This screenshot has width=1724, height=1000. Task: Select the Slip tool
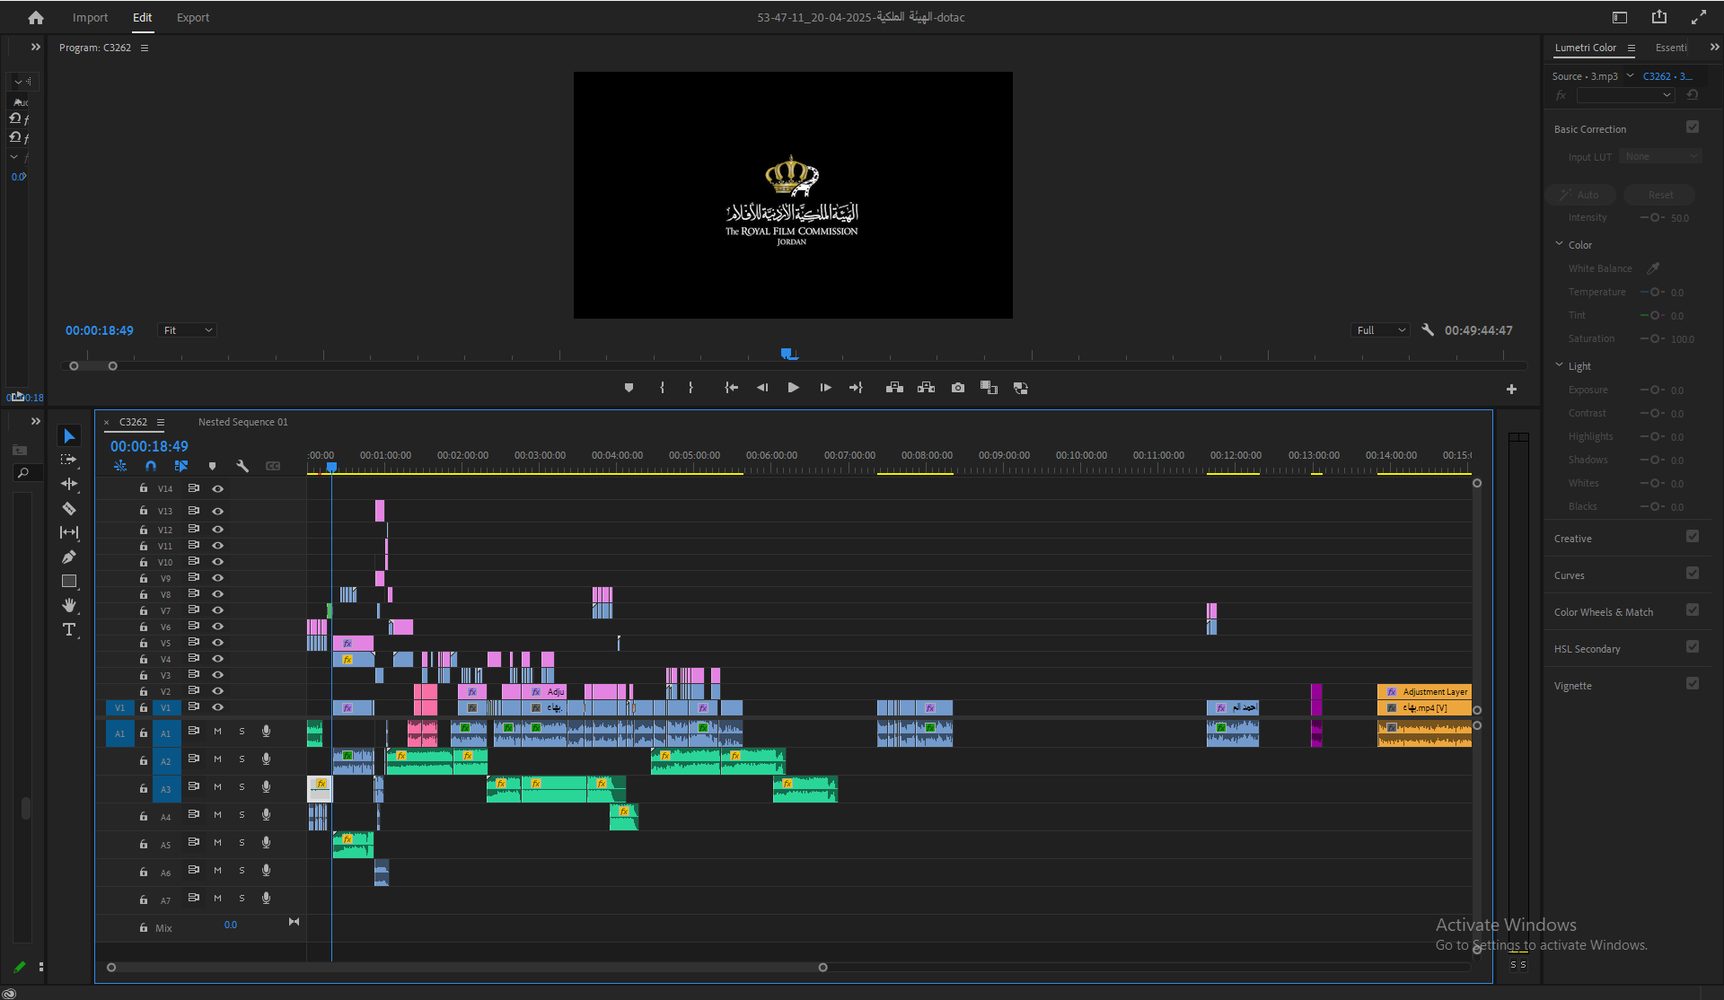pyautogui.click(x=69, y=533)
